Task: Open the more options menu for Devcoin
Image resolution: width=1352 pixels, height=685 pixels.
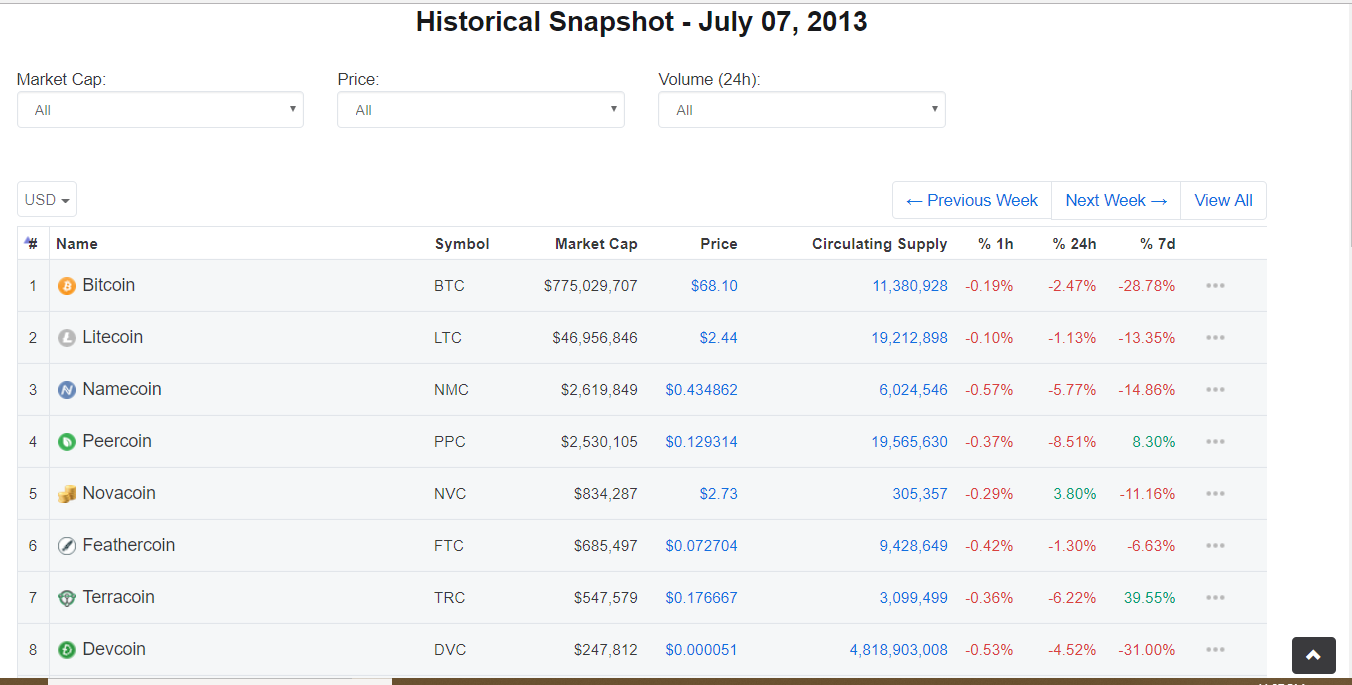Action: tap(1215, 649)
